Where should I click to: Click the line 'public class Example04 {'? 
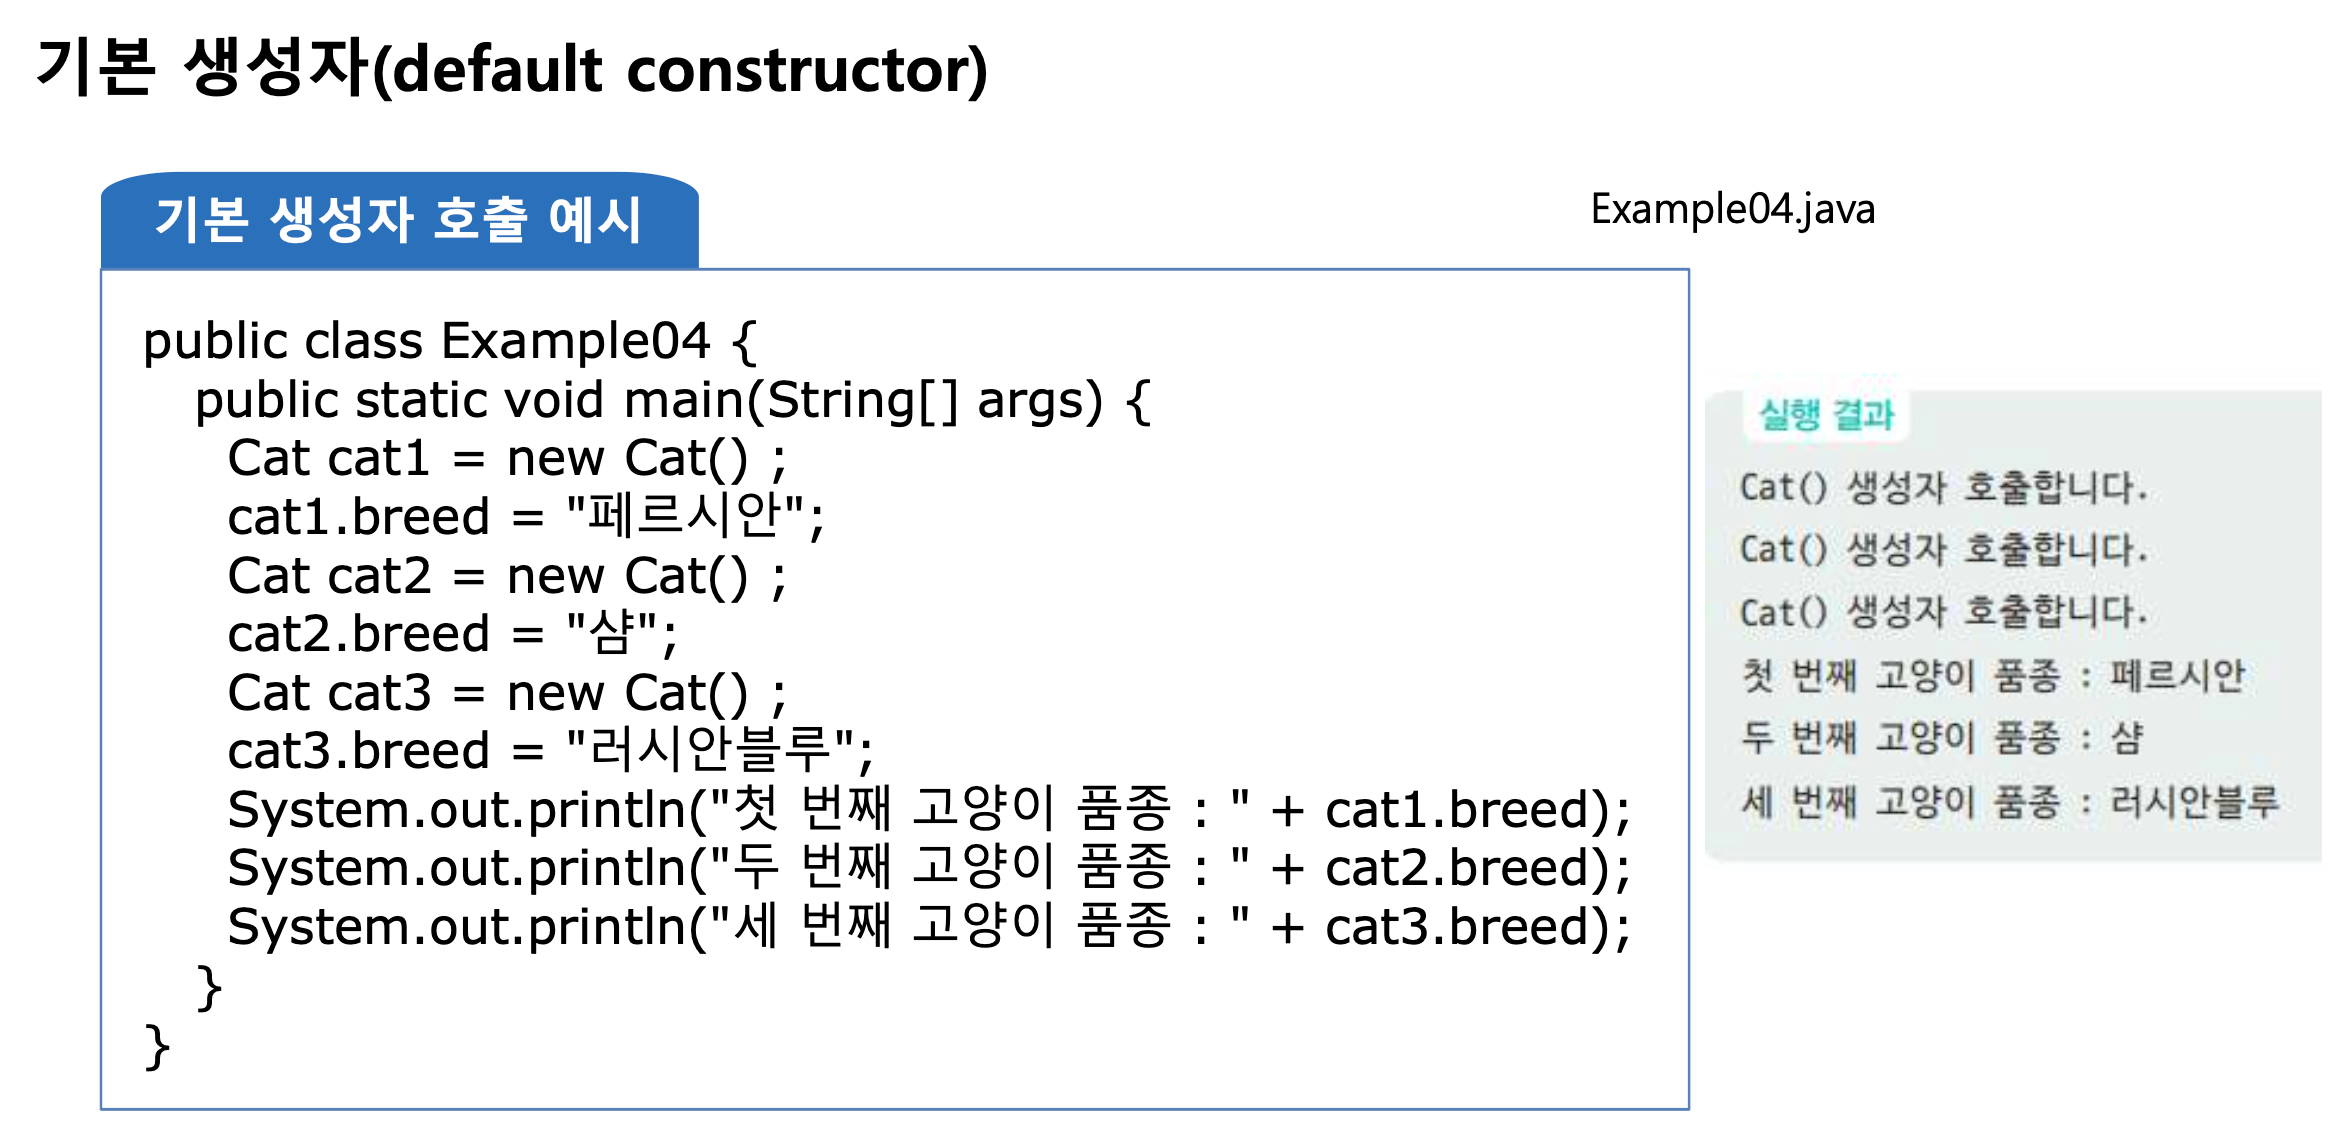450,341
